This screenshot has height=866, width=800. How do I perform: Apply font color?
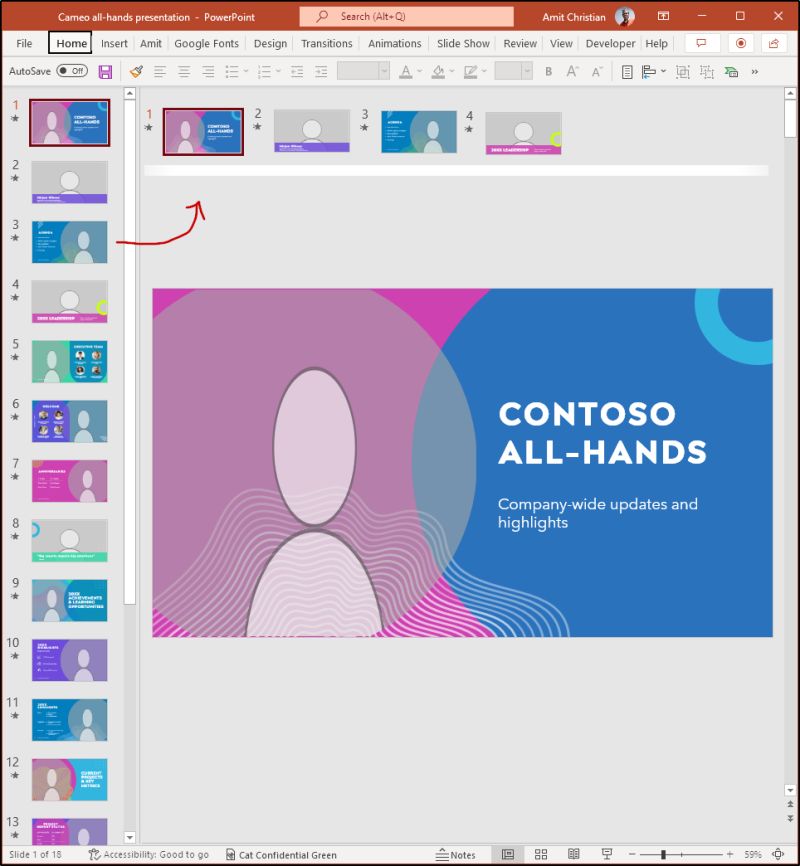click(x=406, y=71)
